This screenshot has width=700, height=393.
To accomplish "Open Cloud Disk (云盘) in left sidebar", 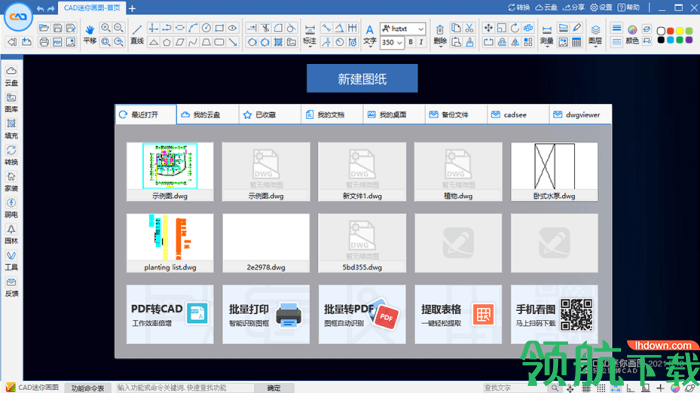I will pos(12,76).
